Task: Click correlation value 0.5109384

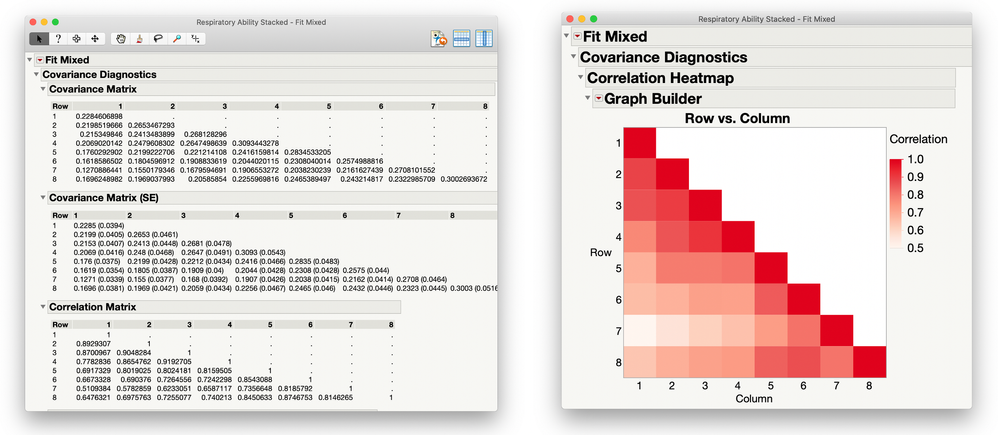Action: [94, 388]
